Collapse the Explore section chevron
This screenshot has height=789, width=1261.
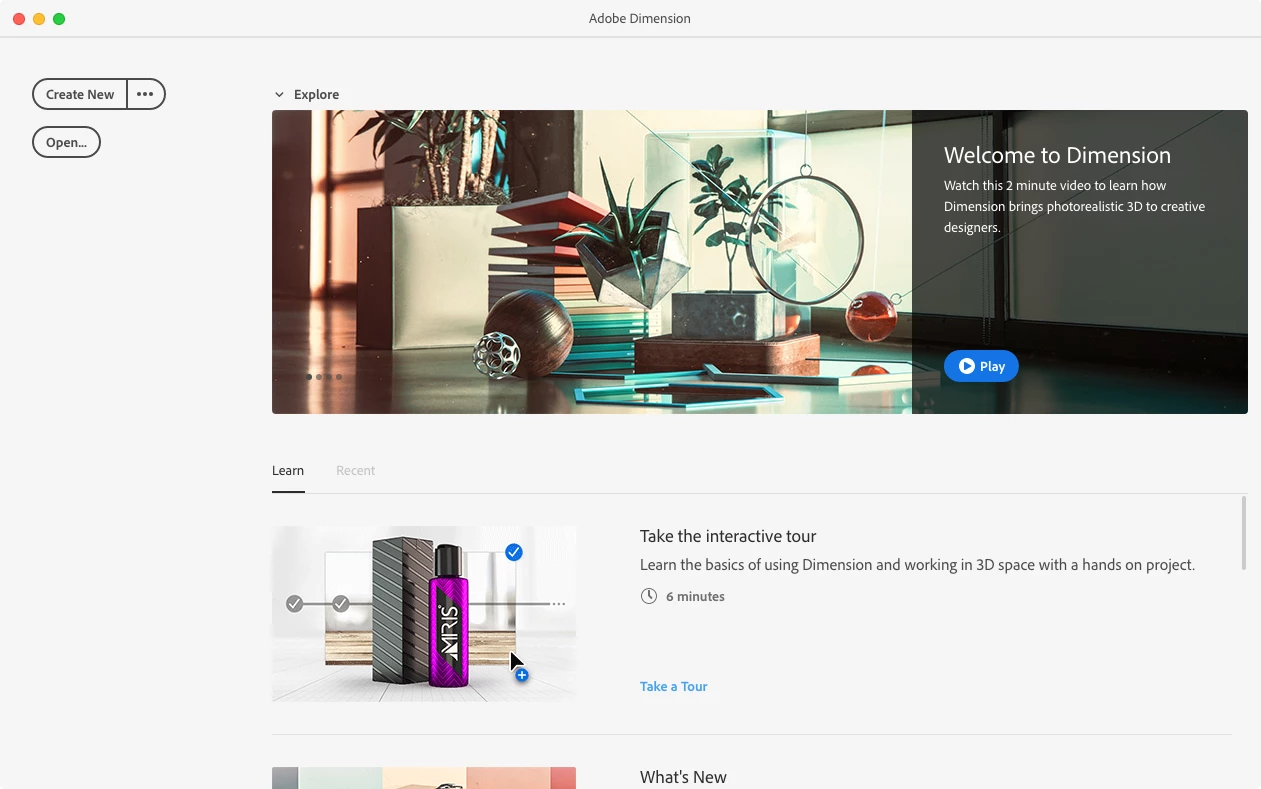tap(279, 95)
